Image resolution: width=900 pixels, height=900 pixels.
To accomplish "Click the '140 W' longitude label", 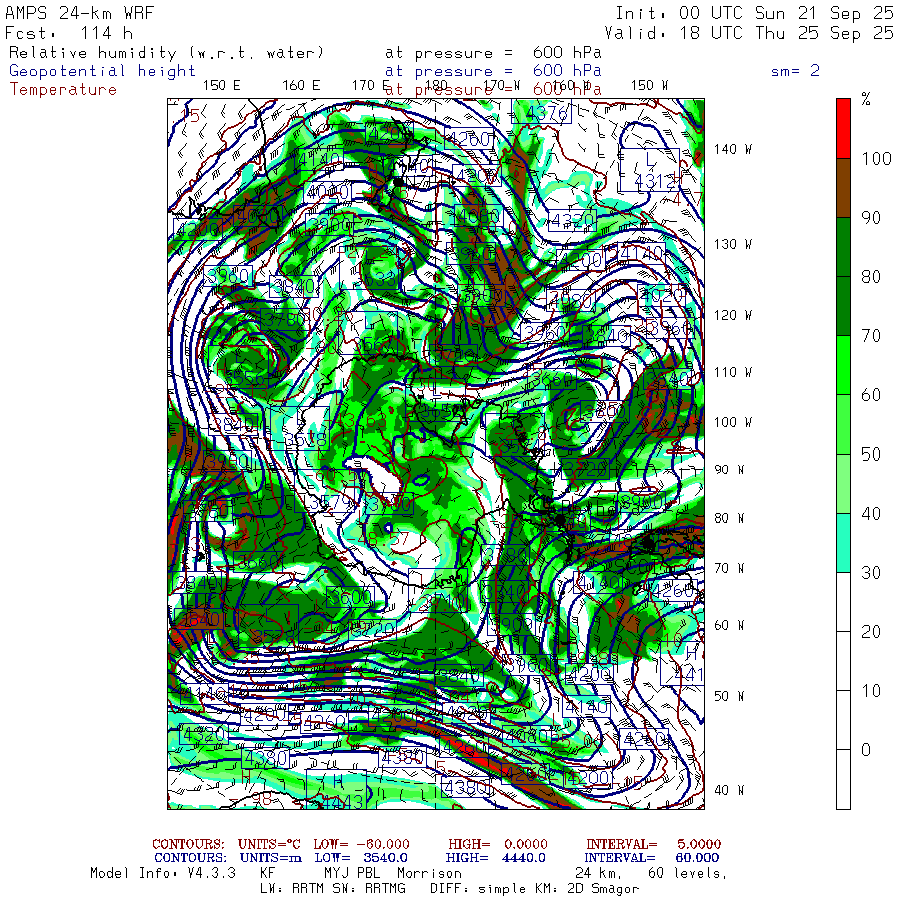I will [x=733, y=149].
